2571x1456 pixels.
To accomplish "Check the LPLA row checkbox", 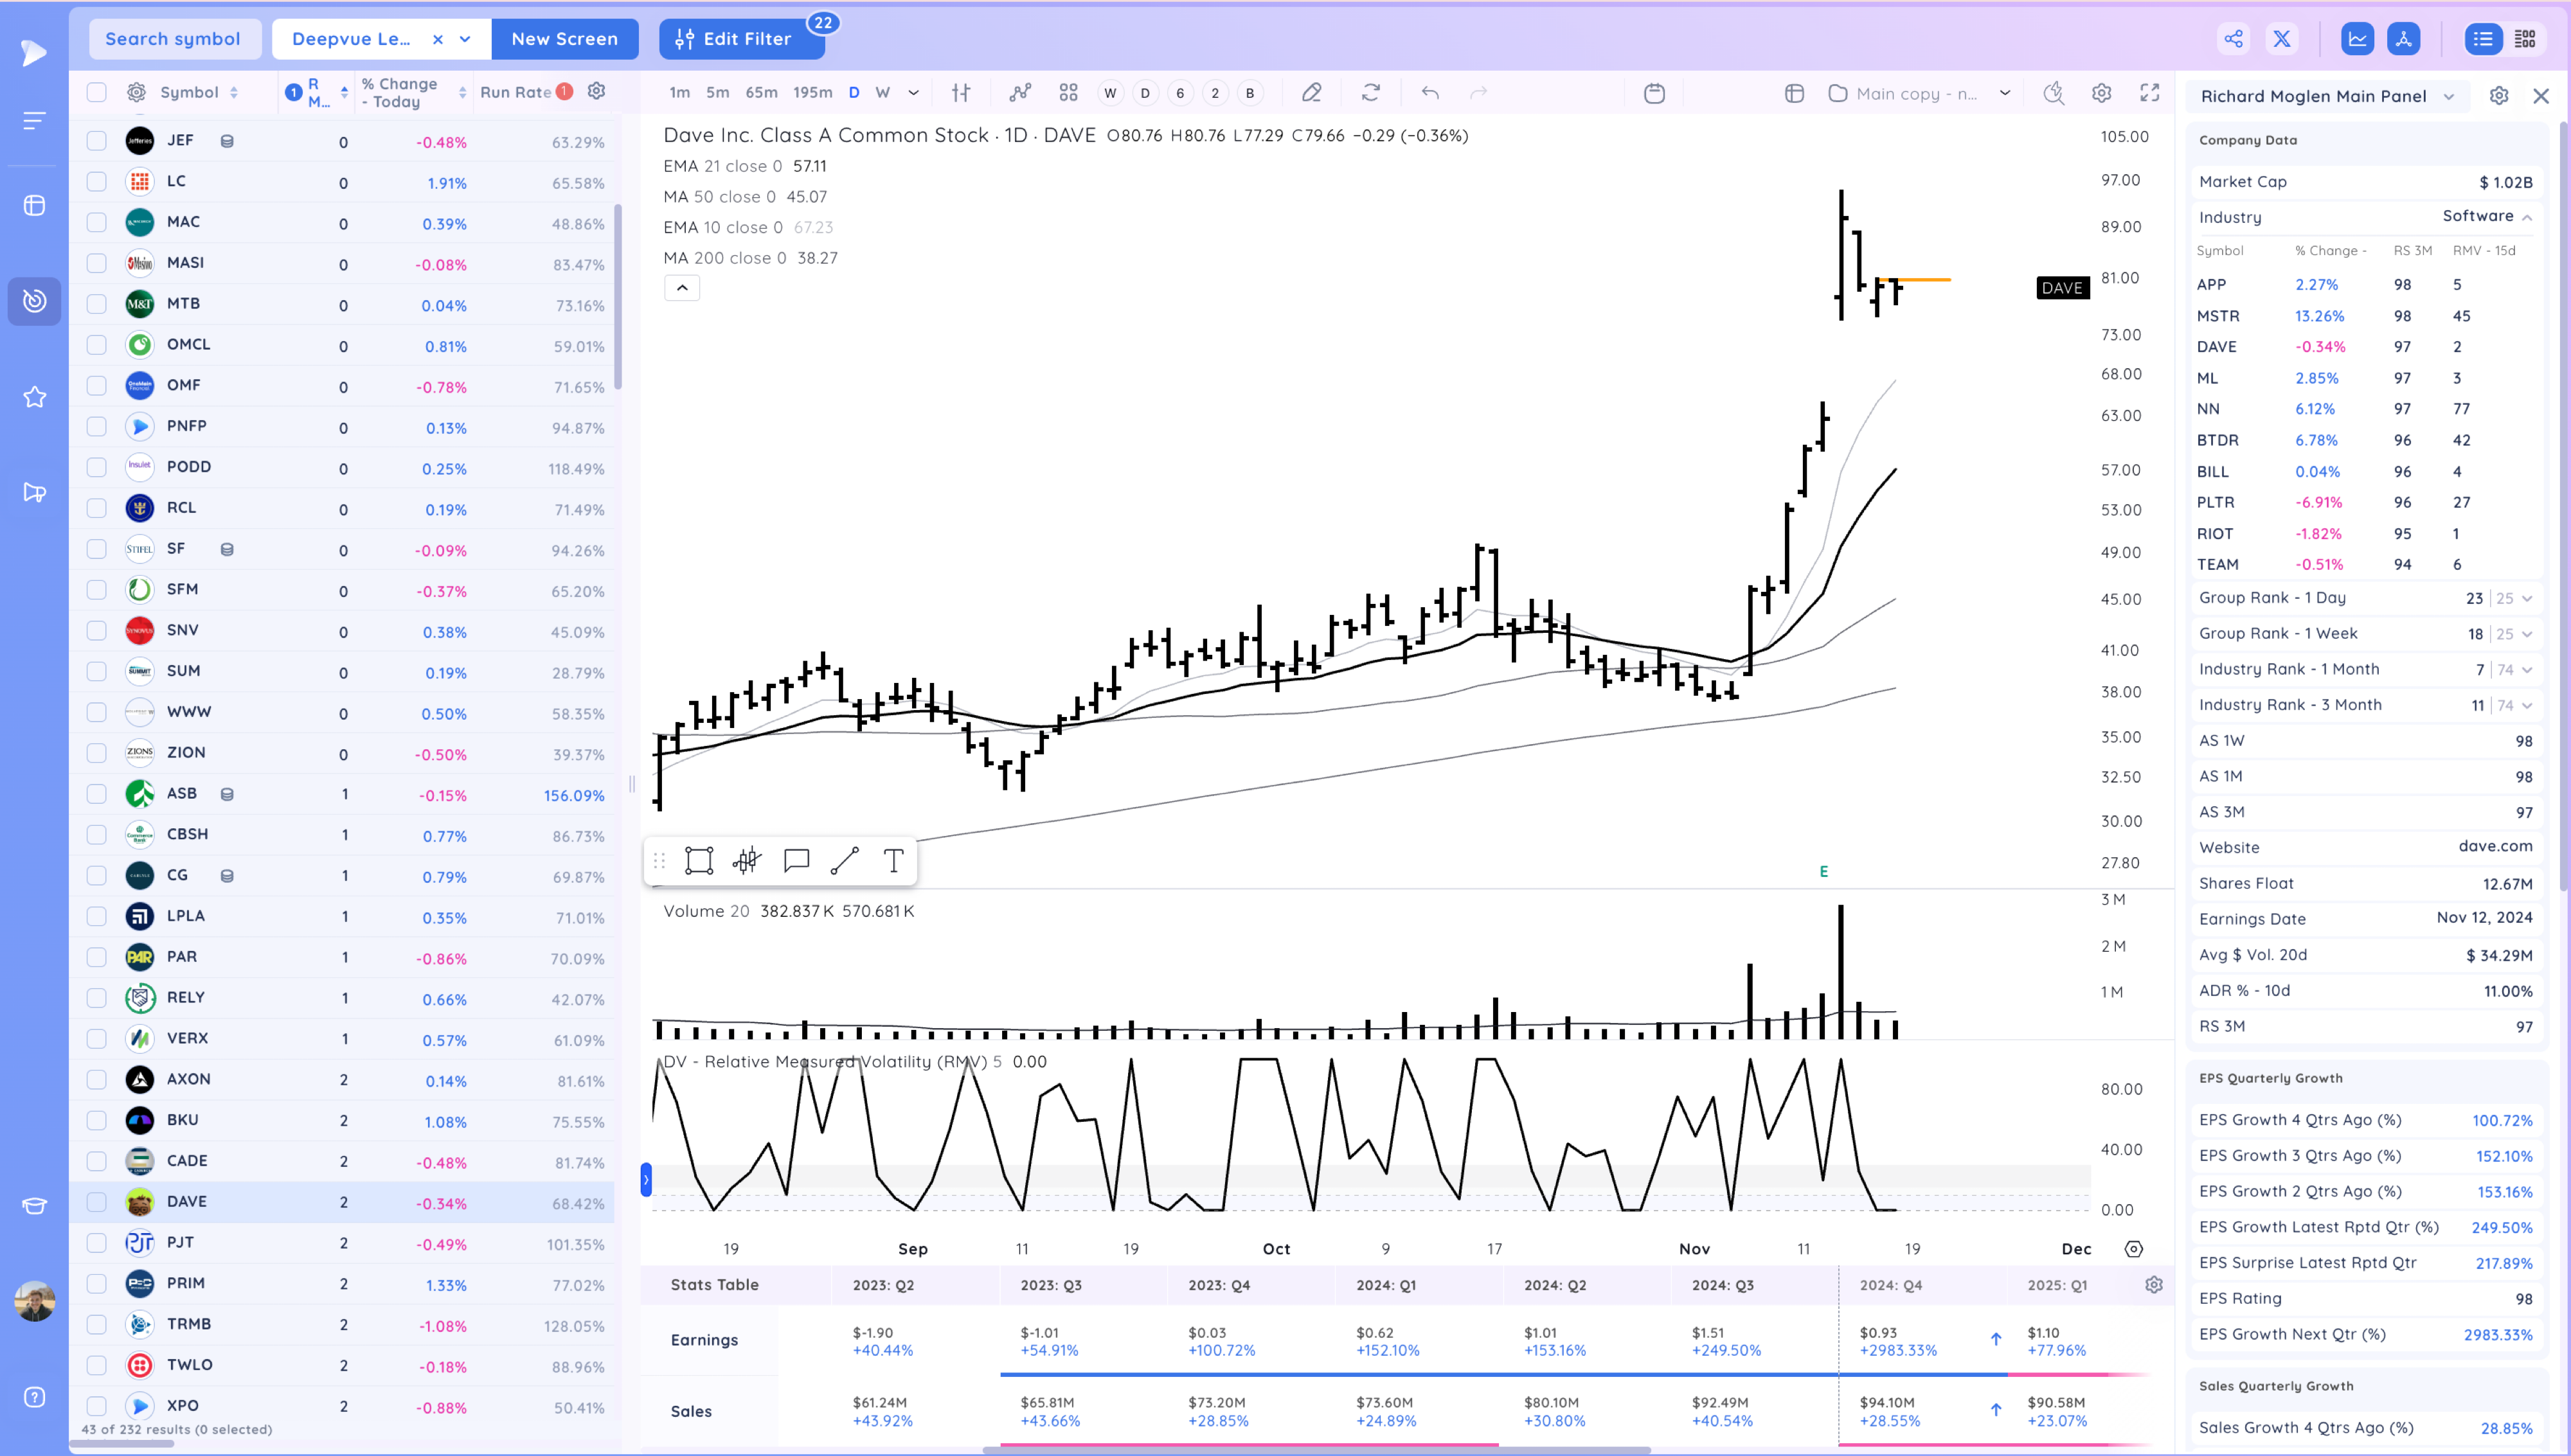I will pos(96,916).
